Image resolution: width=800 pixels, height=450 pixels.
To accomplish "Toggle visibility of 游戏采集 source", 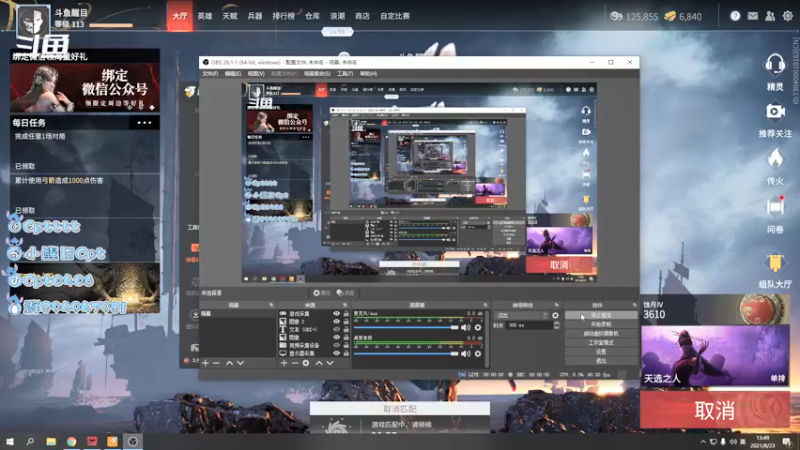I will click(336, 314).
